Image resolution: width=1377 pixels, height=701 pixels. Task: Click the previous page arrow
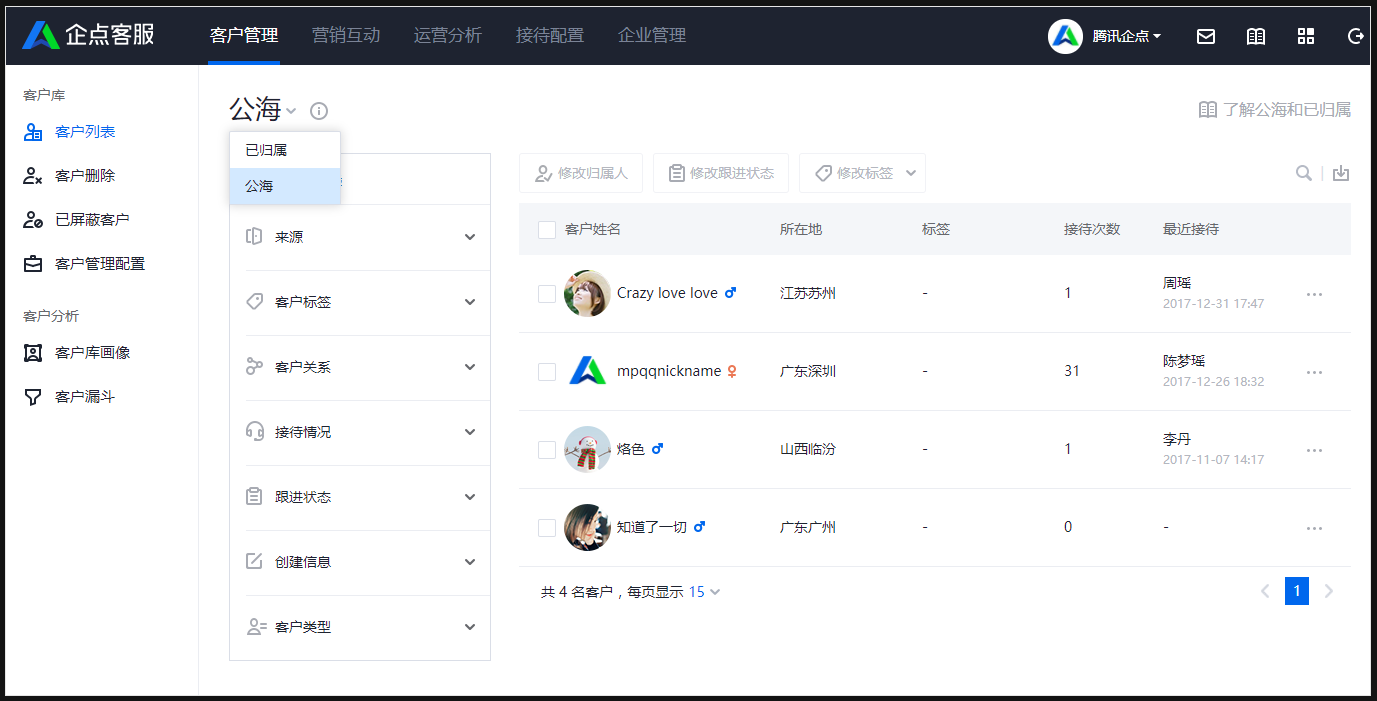point(1265,592)
